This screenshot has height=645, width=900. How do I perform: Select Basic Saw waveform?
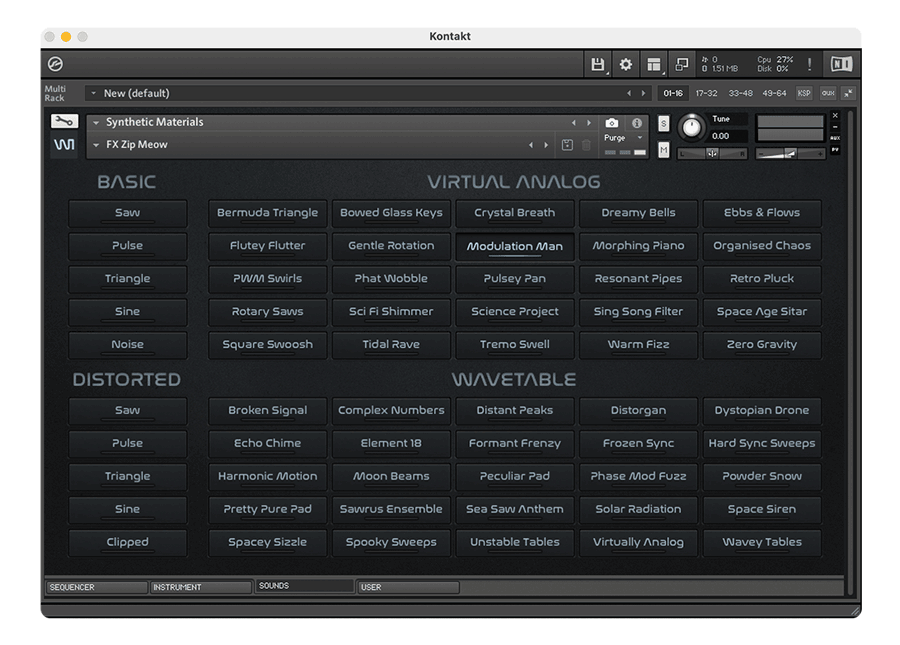pos(127,213)
